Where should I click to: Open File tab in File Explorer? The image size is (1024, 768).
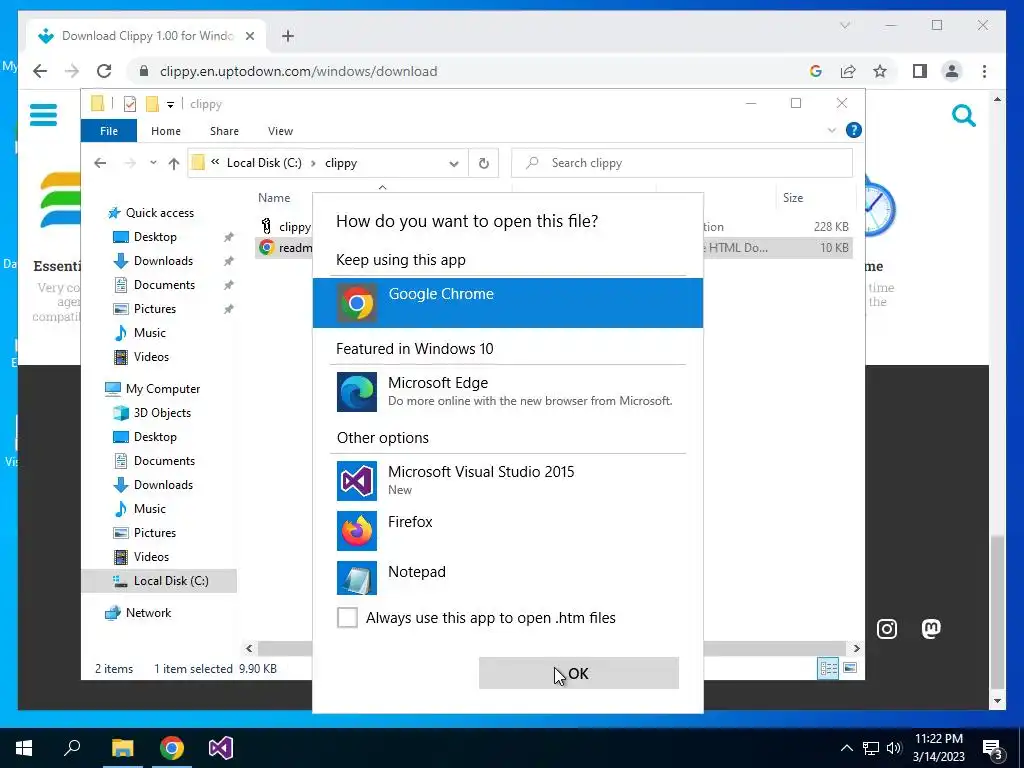point(109,131)
